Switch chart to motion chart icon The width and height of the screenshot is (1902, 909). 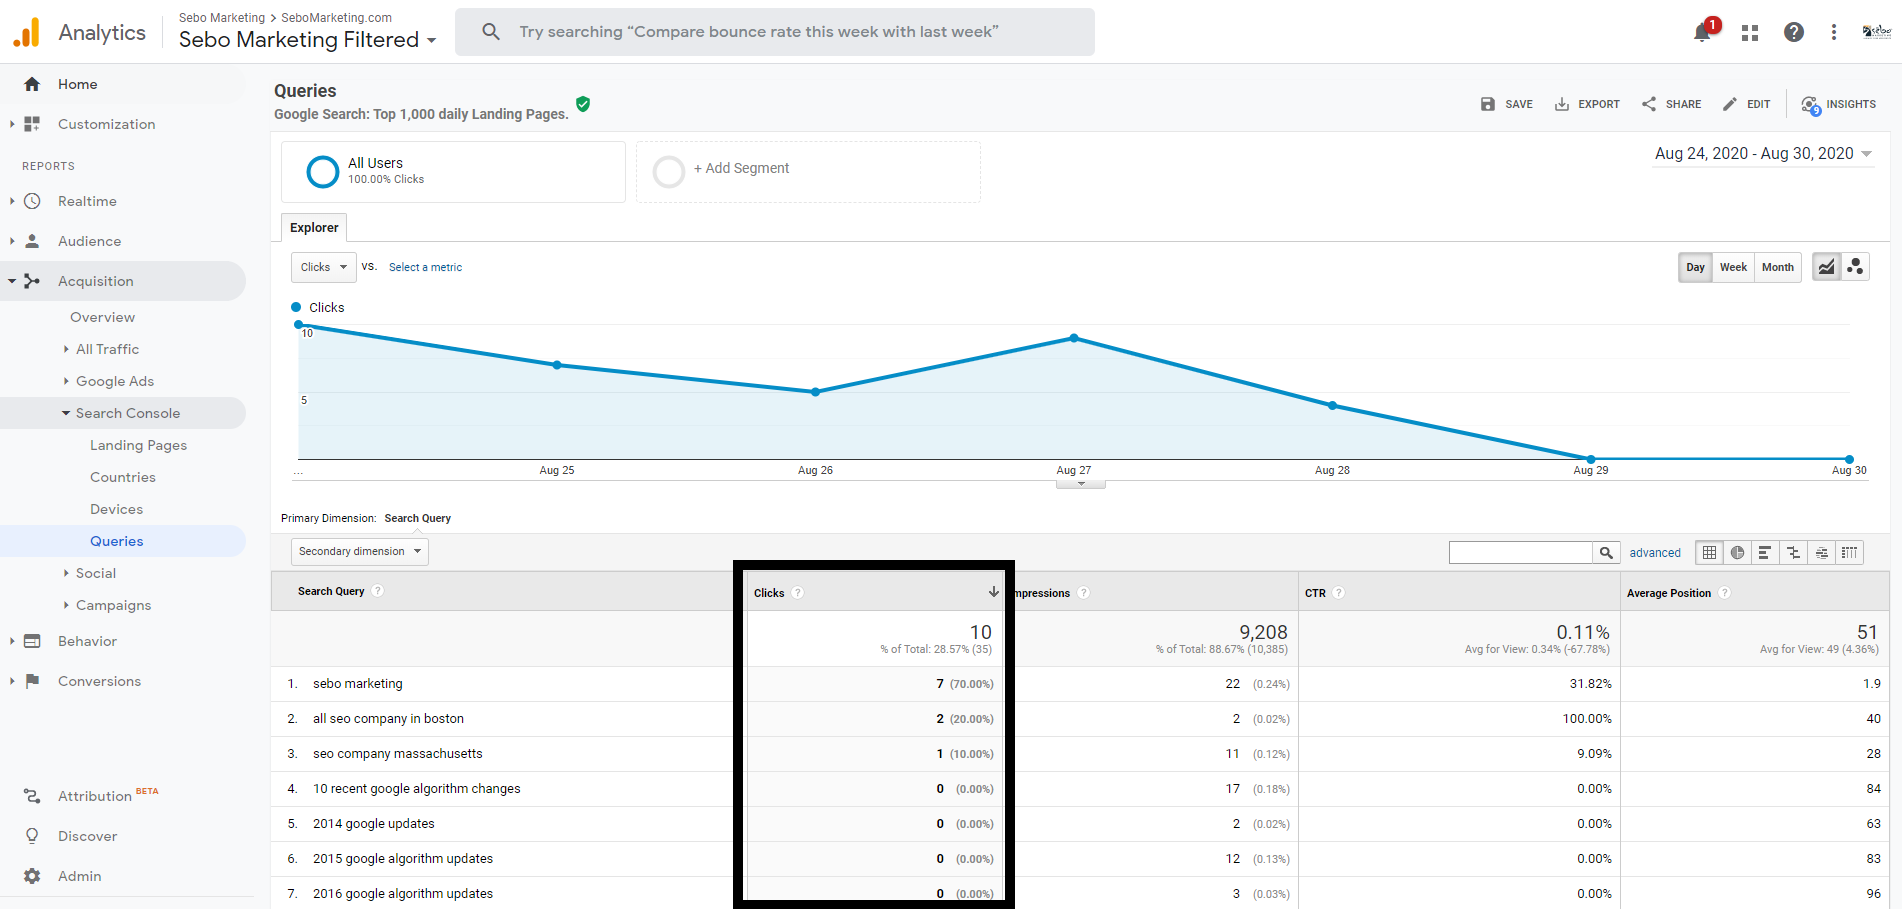coord(1855,267)
